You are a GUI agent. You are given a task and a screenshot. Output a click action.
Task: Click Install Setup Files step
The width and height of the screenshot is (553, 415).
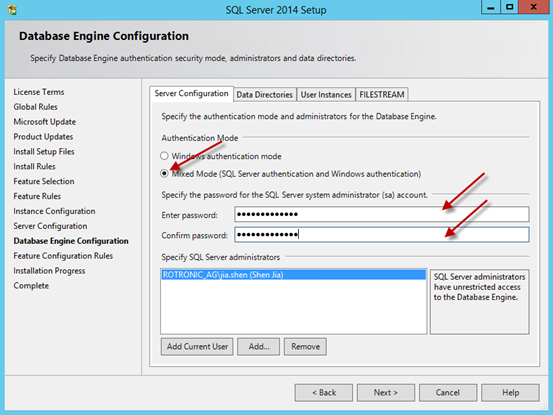[44, 152]
